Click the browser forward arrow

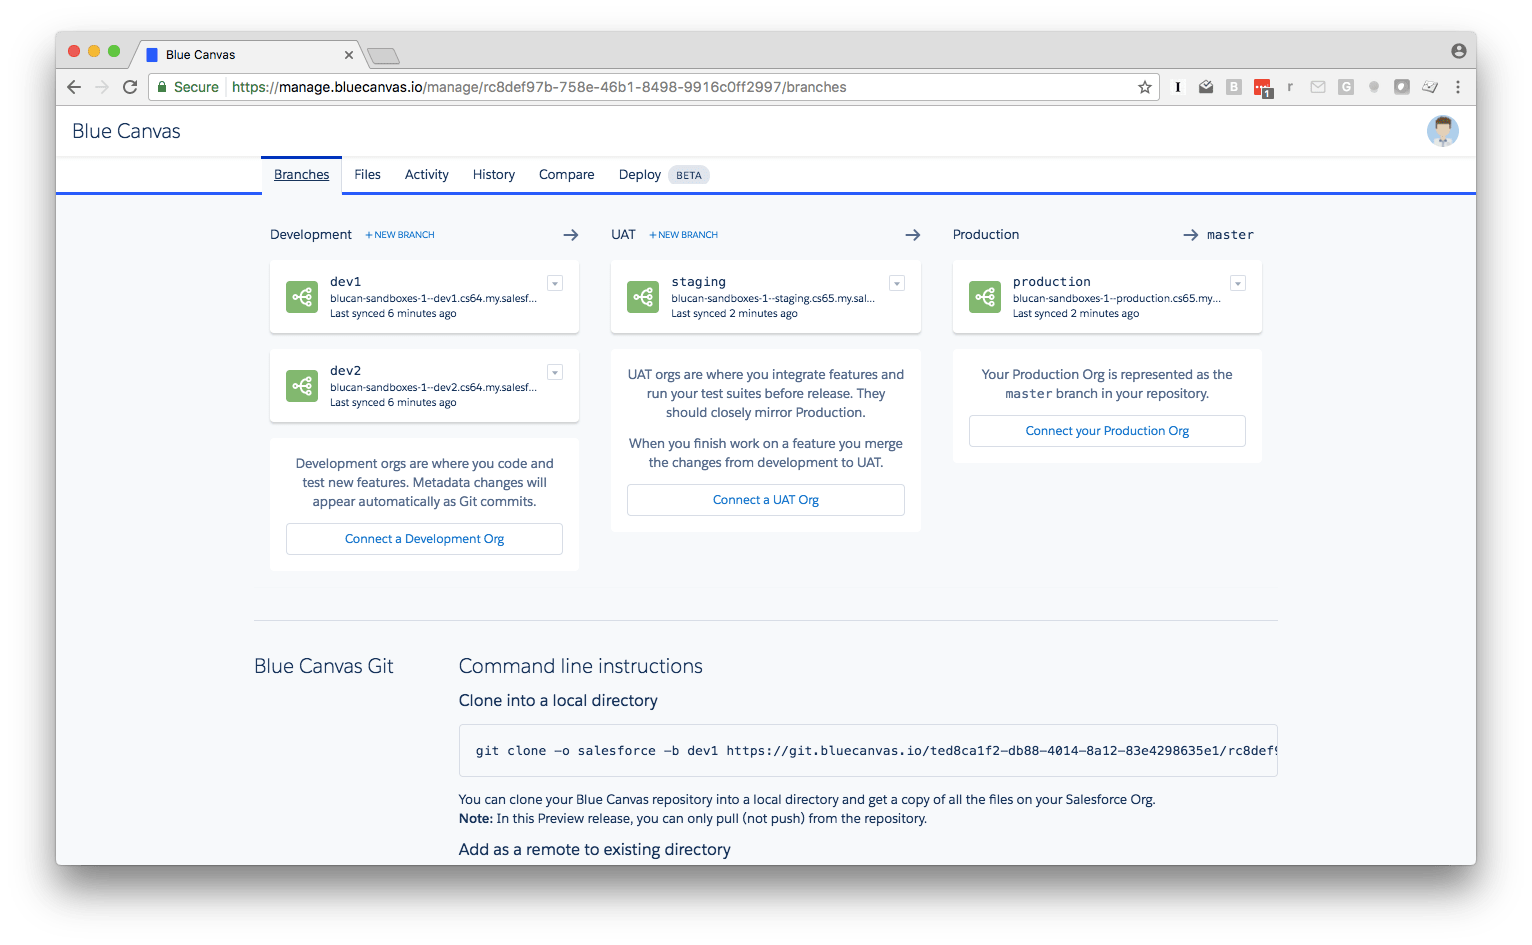[x=102, y=87]
